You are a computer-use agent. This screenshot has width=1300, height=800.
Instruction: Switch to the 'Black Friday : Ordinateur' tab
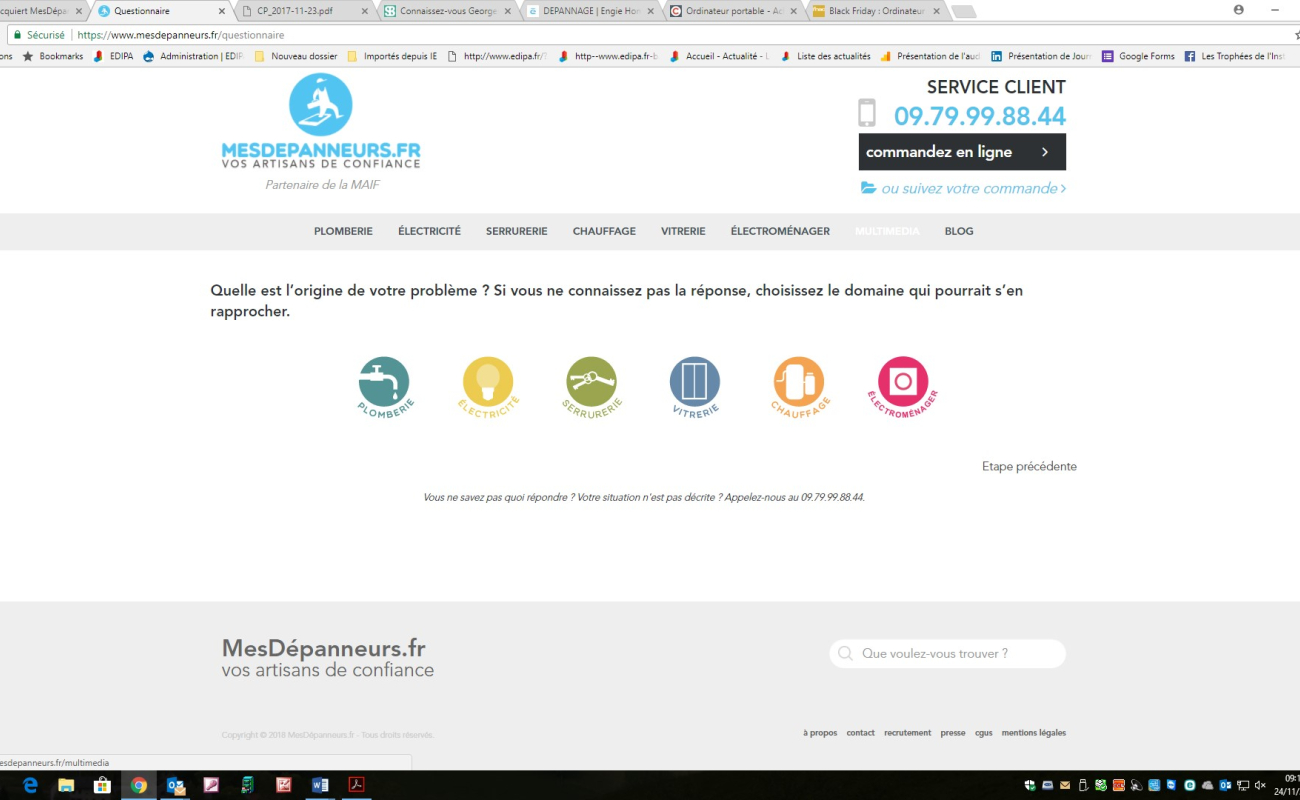tap(877, 11)
